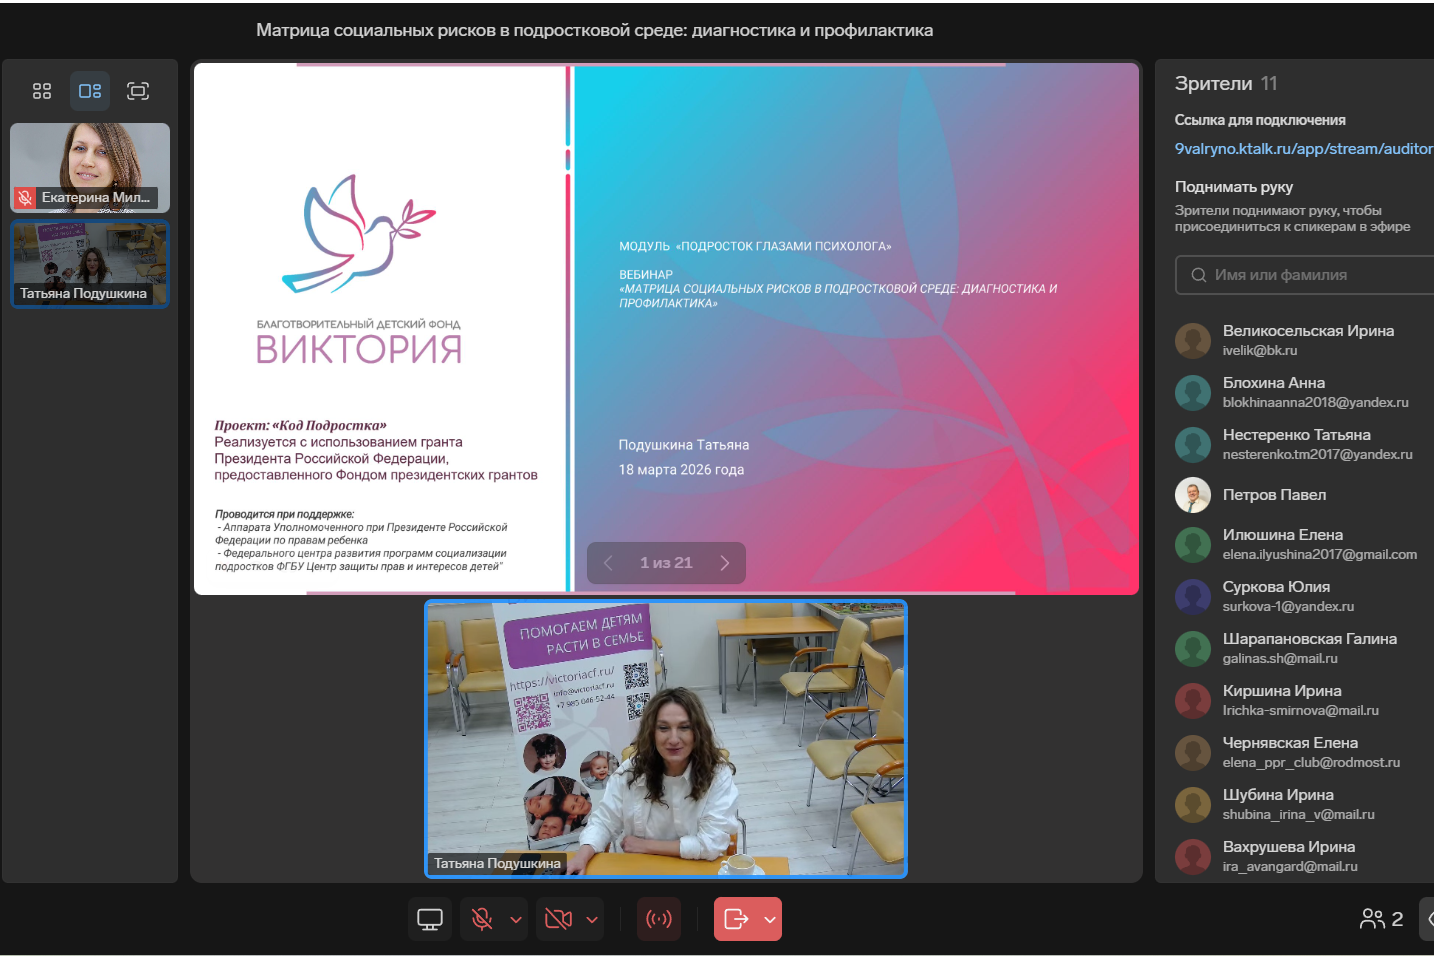Go to next presentation slide

pos(725,563)
